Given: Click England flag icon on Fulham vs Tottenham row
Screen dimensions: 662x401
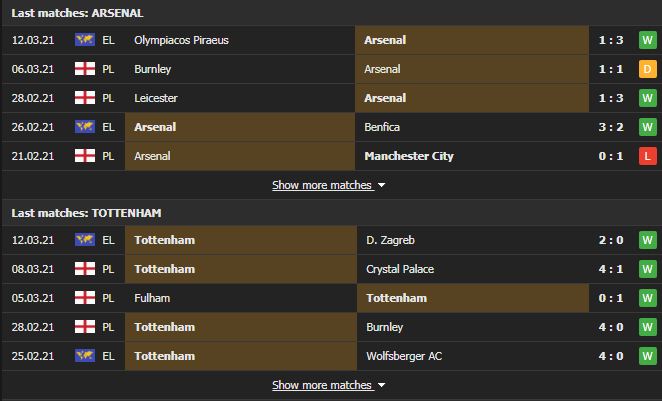Looking at the screenshot, I should [85, 298].
